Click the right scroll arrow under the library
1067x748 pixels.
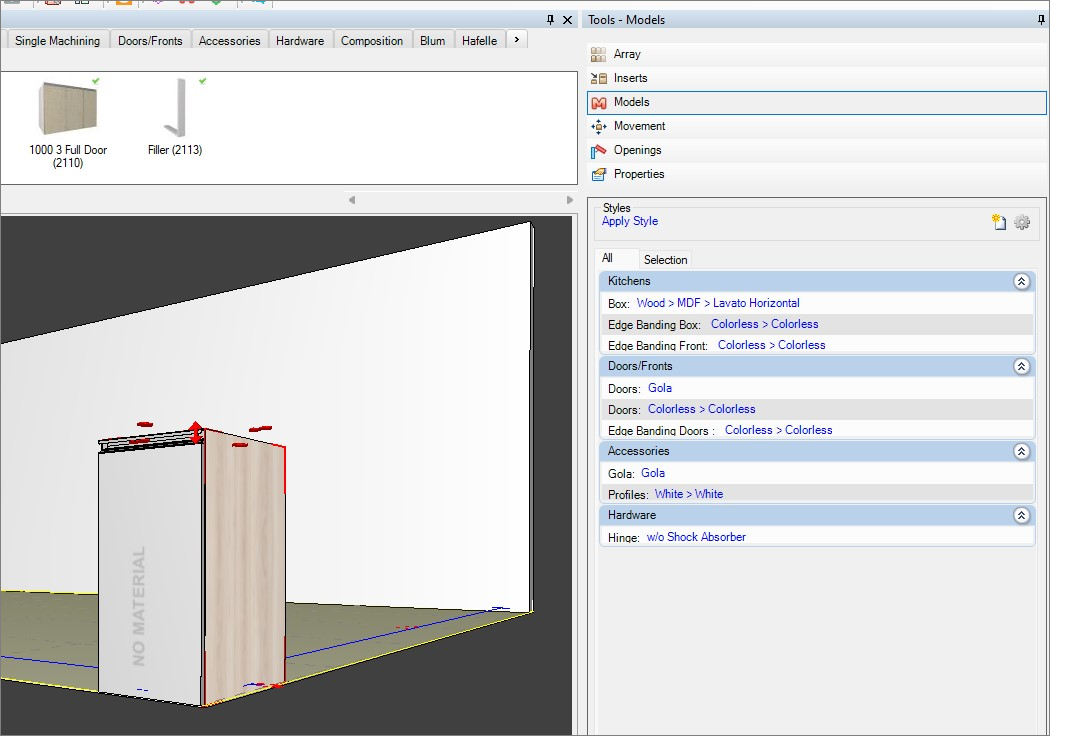(570, 200)
